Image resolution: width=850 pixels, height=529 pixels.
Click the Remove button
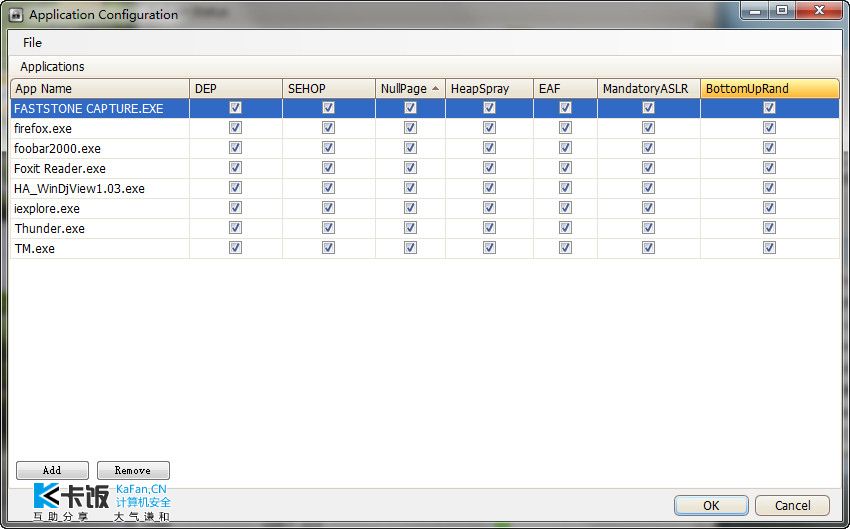coord(133,470)
